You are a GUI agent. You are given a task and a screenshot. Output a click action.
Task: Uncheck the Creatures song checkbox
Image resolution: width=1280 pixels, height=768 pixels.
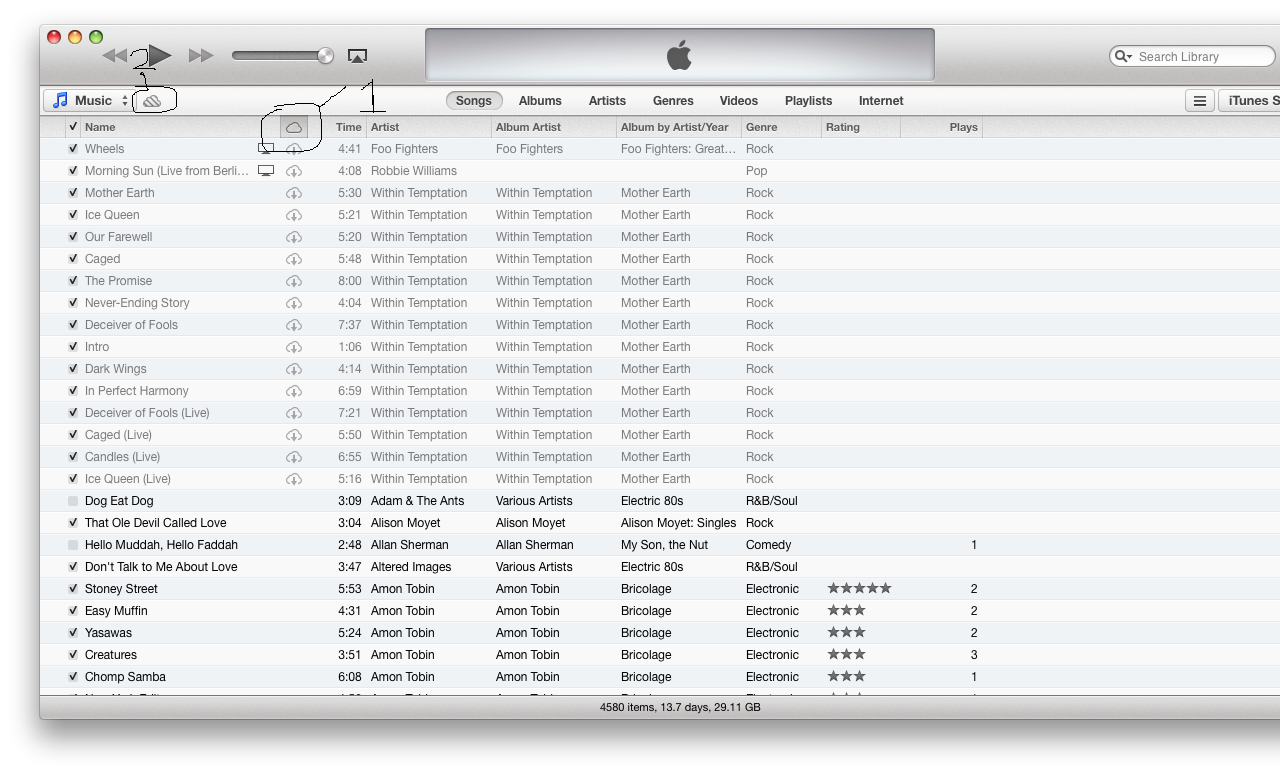pyautogui.click(x=73, y=655)
